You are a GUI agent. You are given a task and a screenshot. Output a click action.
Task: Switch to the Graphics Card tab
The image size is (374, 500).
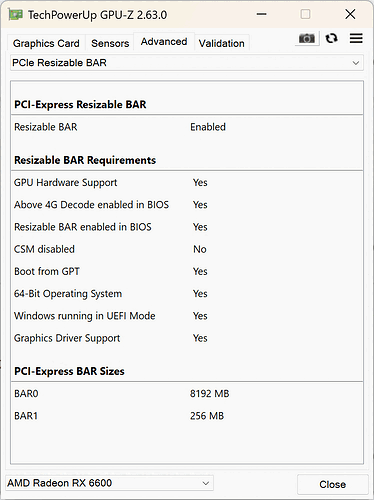(x=46, y=43)
